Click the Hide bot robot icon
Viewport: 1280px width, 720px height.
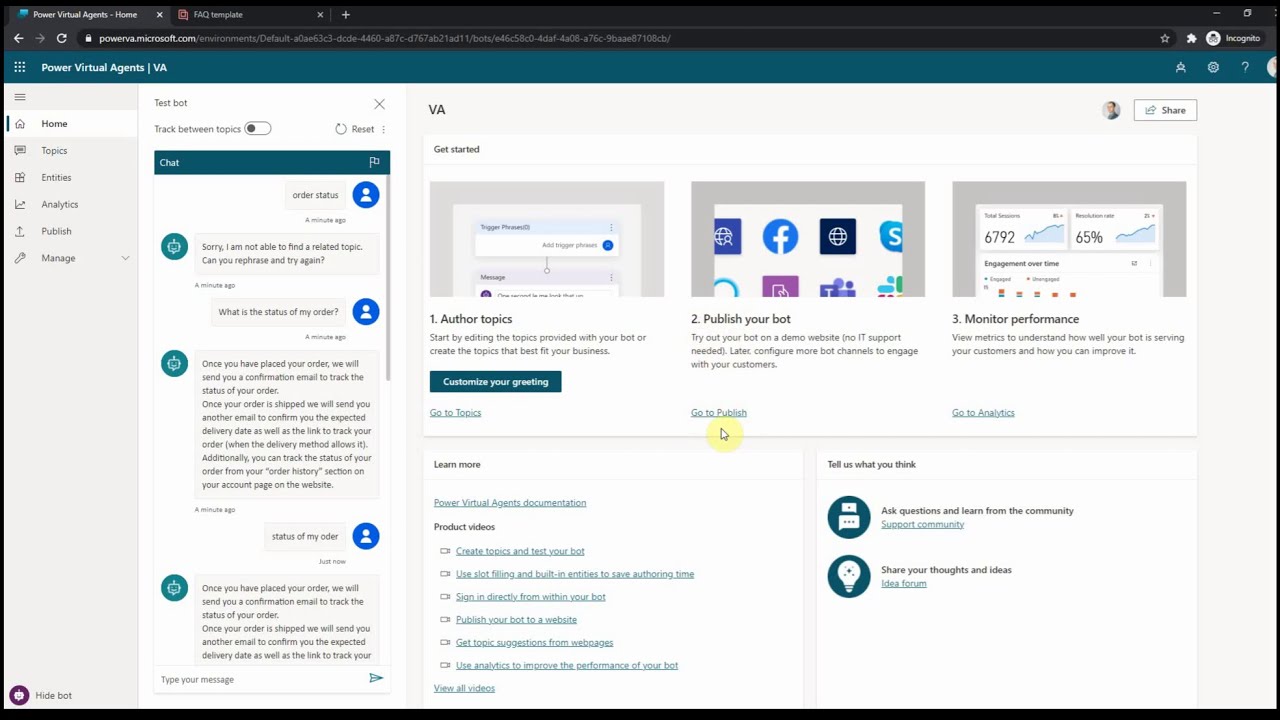(18, 695)
